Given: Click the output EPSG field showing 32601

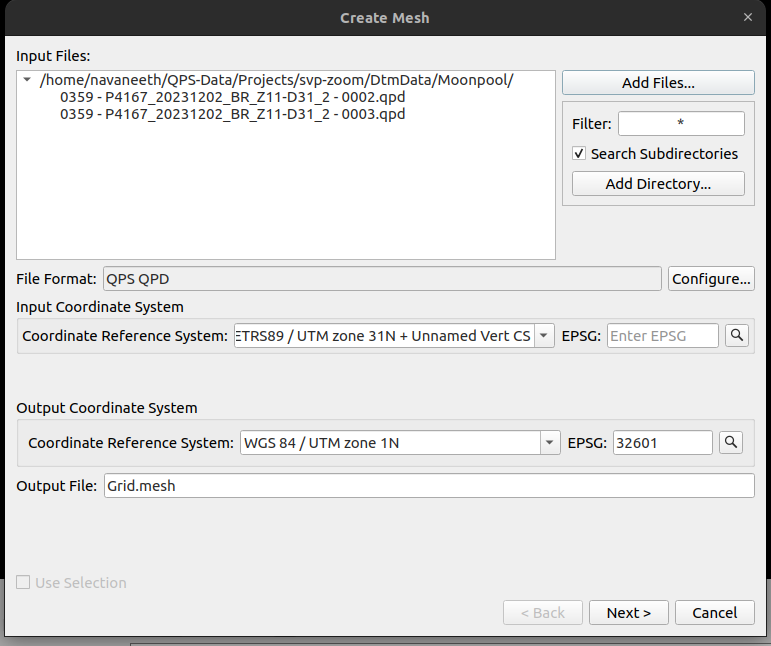Looking at the screenshot, I should tap(662, 442).
